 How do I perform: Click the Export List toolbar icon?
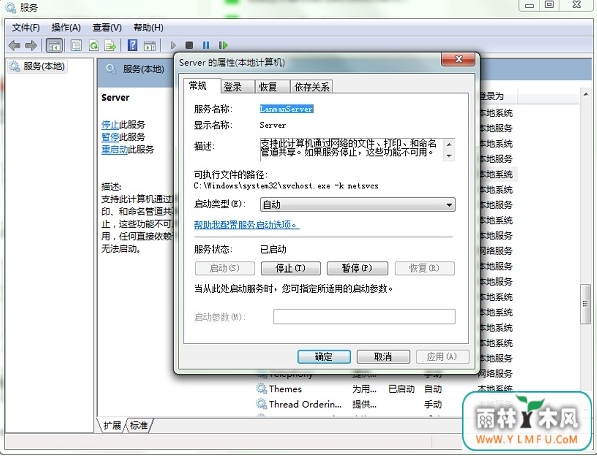coord(110,46)
